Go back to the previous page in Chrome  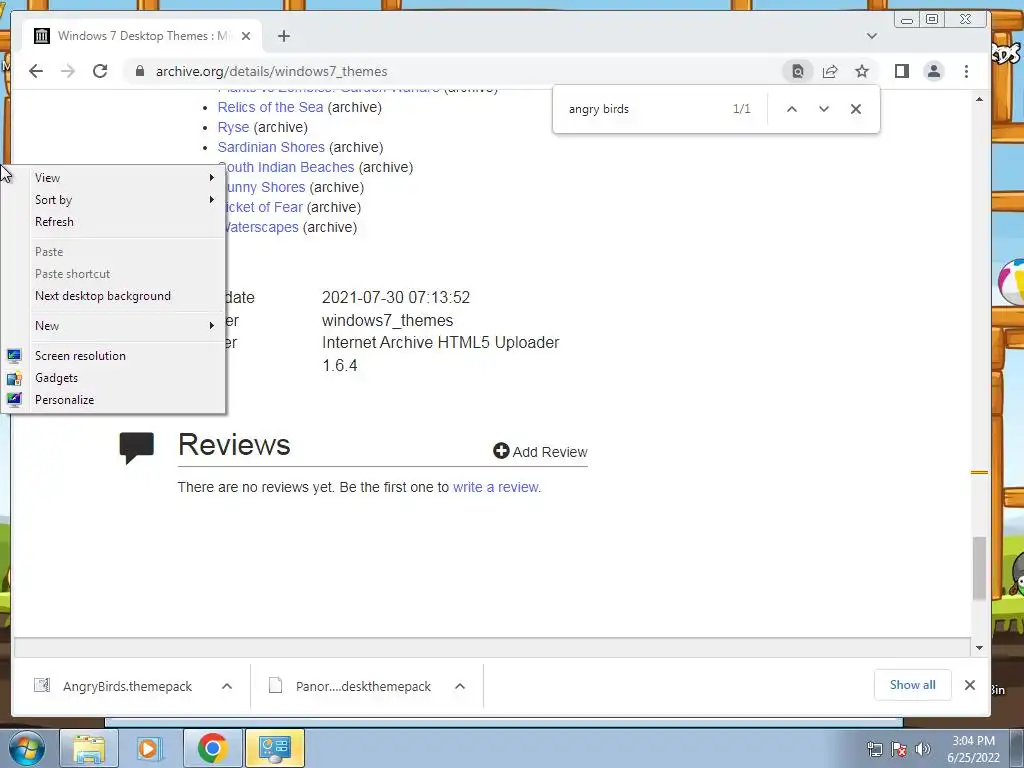coord(36,71)
